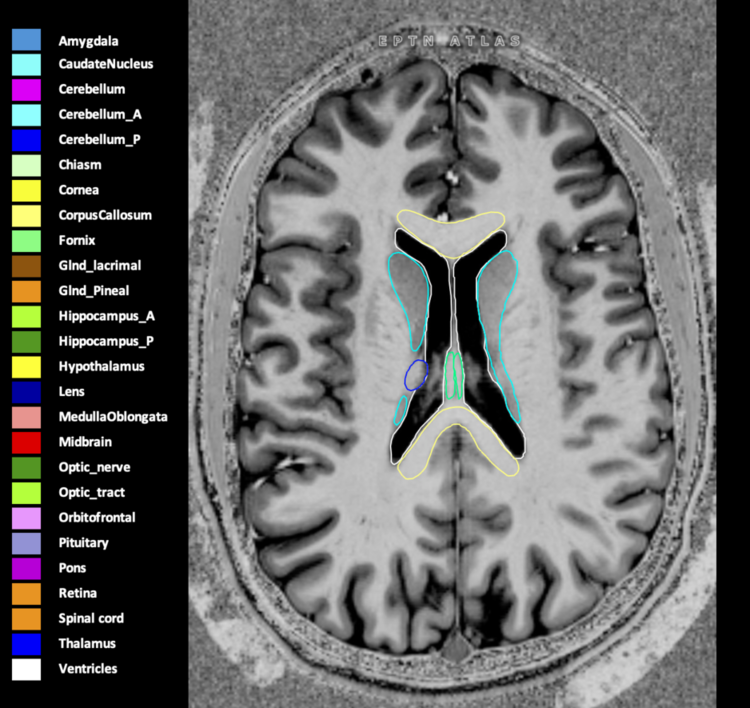Select the swatch next to CaudateNucleus
This screenshot has width=750, height=708.
coord(26,64)
